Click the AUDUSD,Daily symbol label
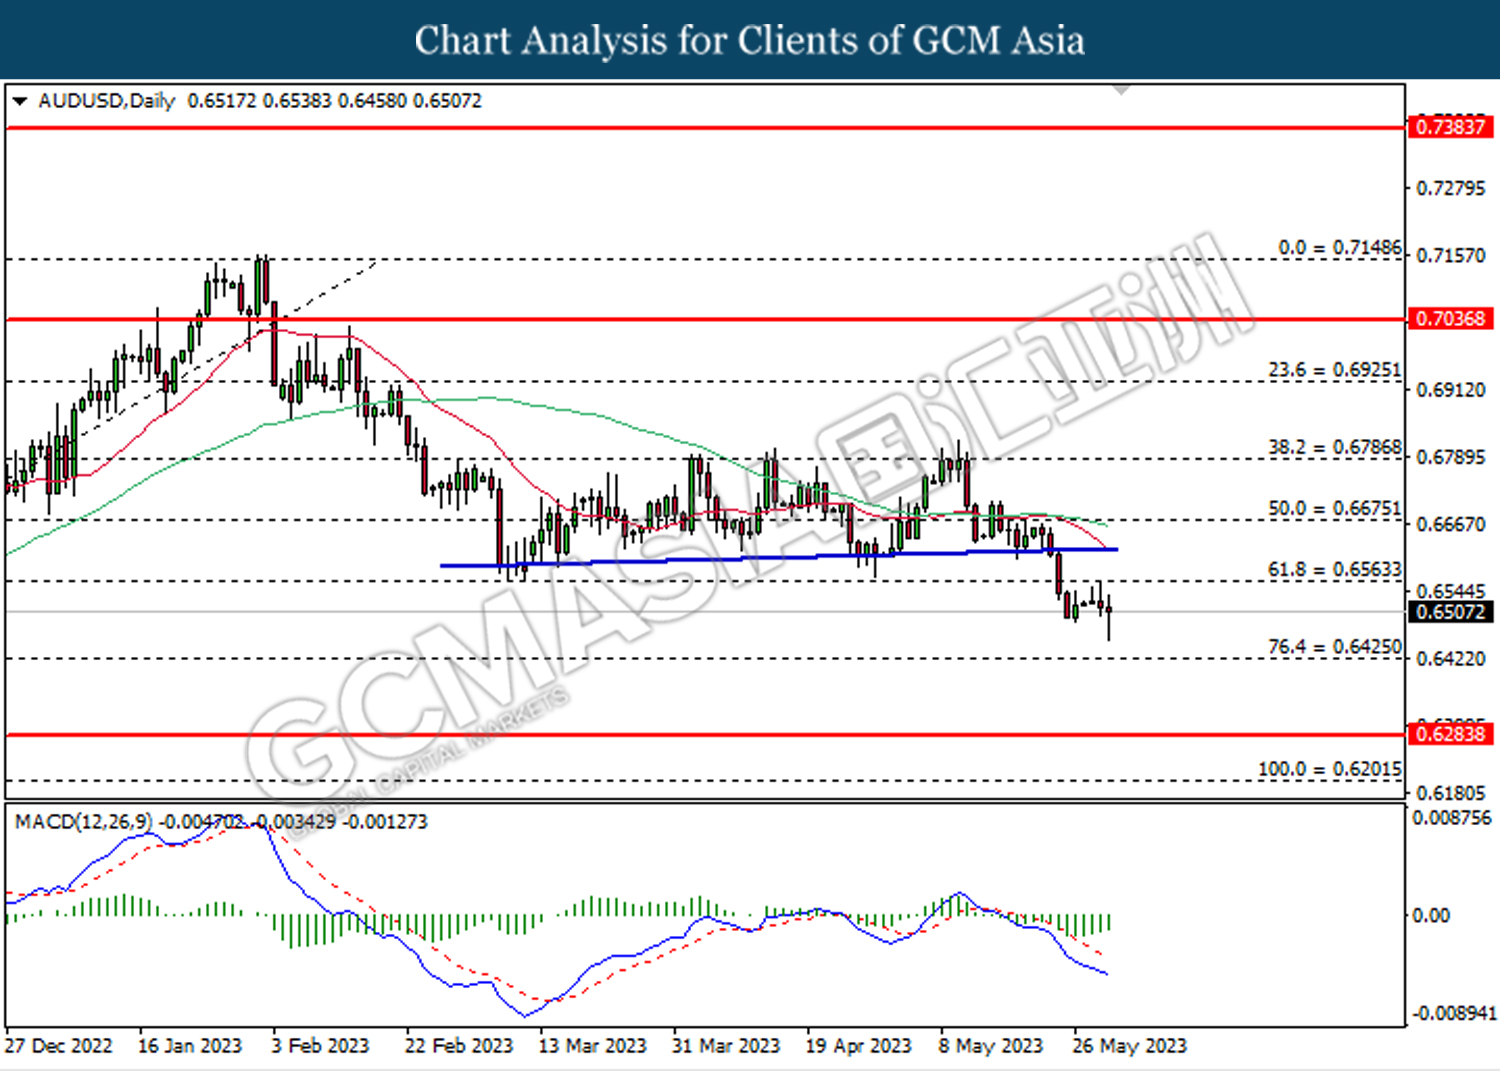Screen dimensions: 1500x1071 point(106,101)
